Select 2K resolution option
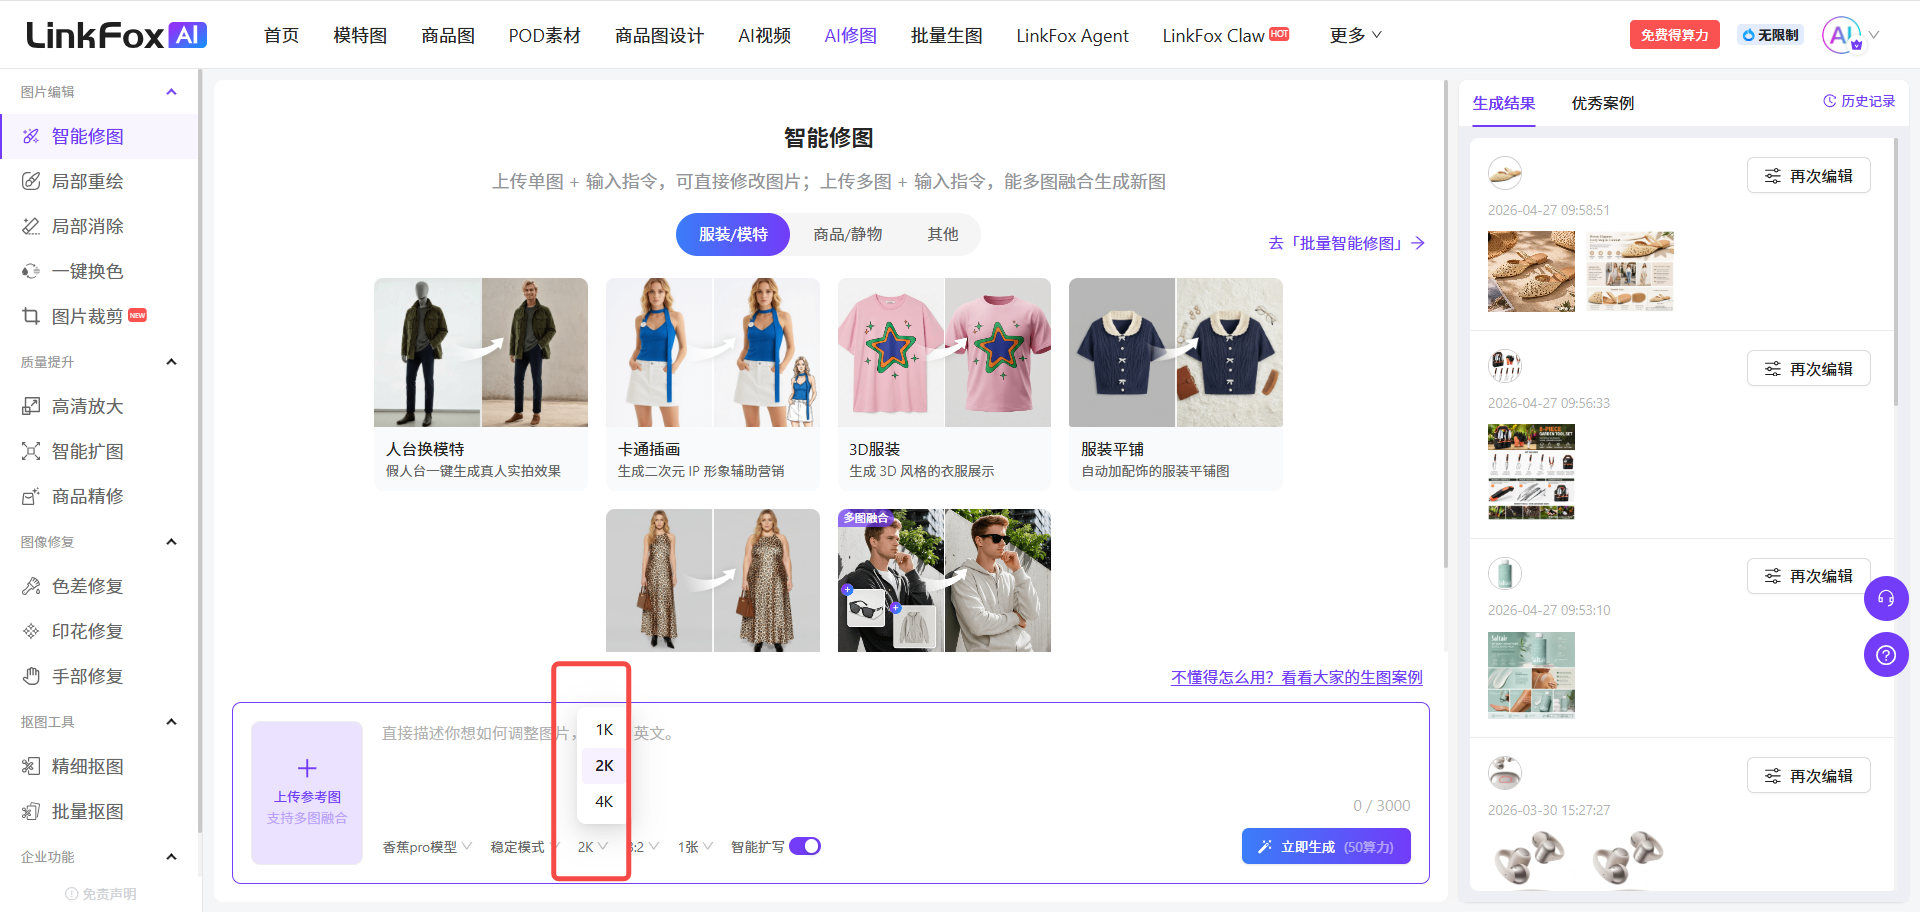The image size is (1920, 912). click(604, 766)
